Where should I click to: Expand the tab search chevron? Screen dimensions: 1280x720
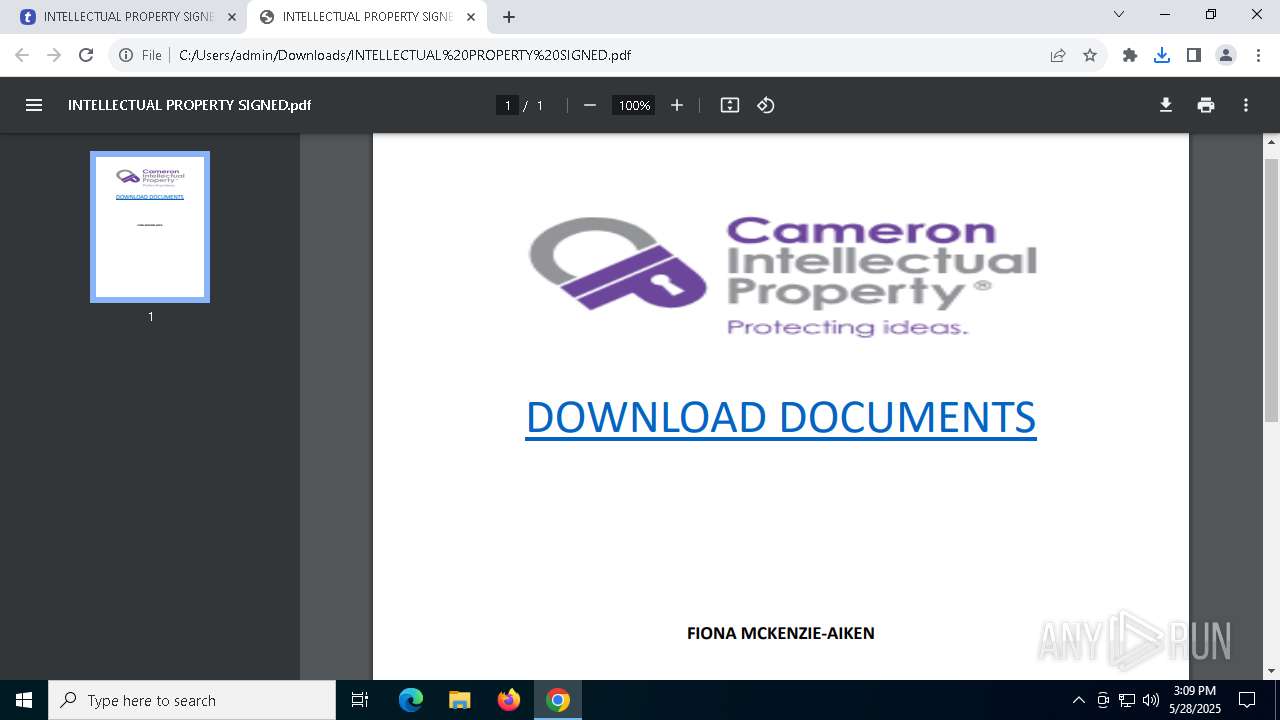pos(1119,14)
